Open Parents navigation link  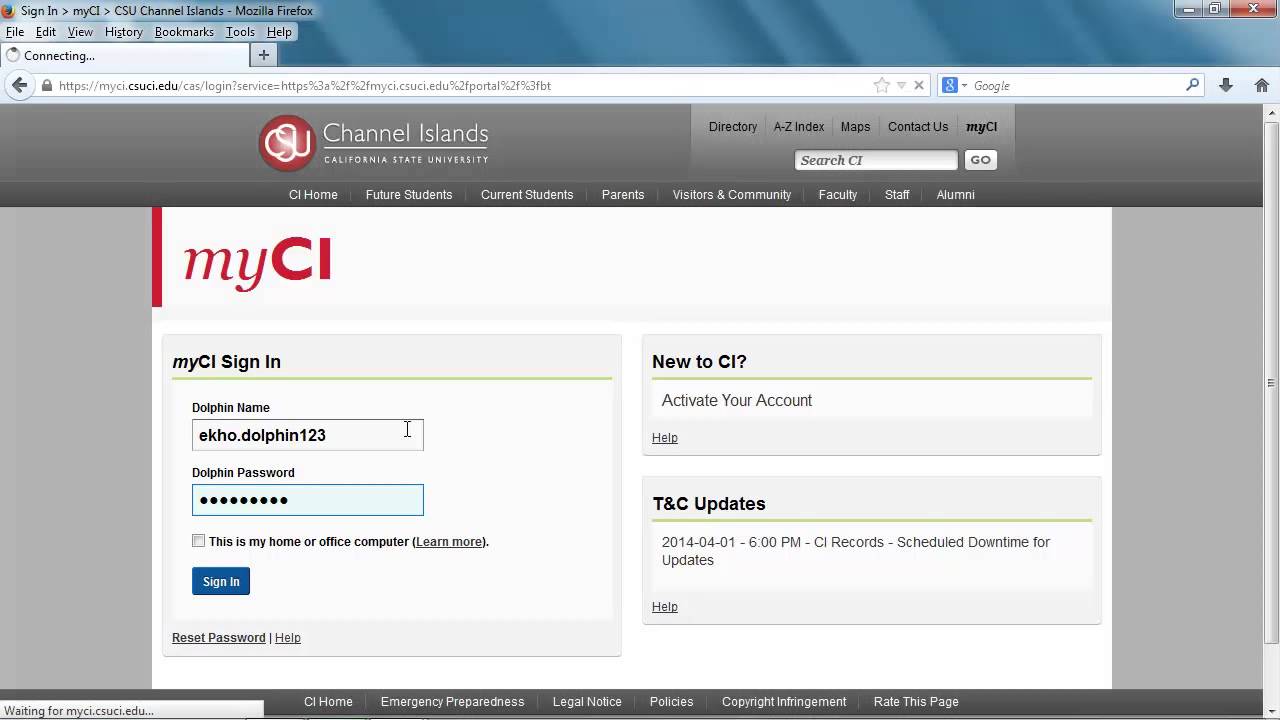tap(623, 195)
